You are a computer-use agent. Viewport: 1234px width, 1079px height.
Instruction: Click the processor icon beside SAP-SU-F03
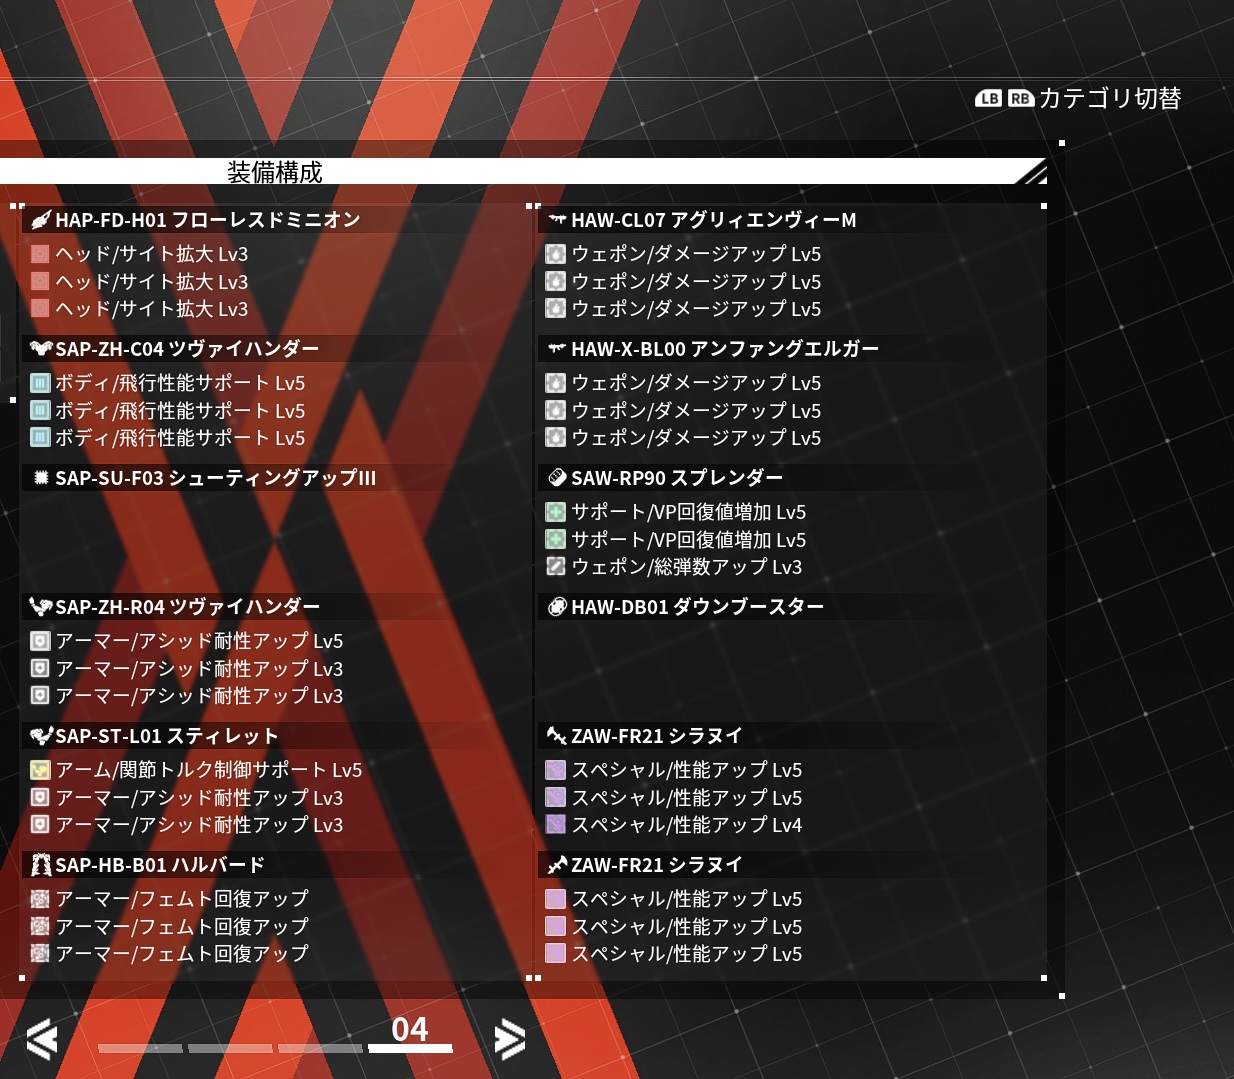41,478
